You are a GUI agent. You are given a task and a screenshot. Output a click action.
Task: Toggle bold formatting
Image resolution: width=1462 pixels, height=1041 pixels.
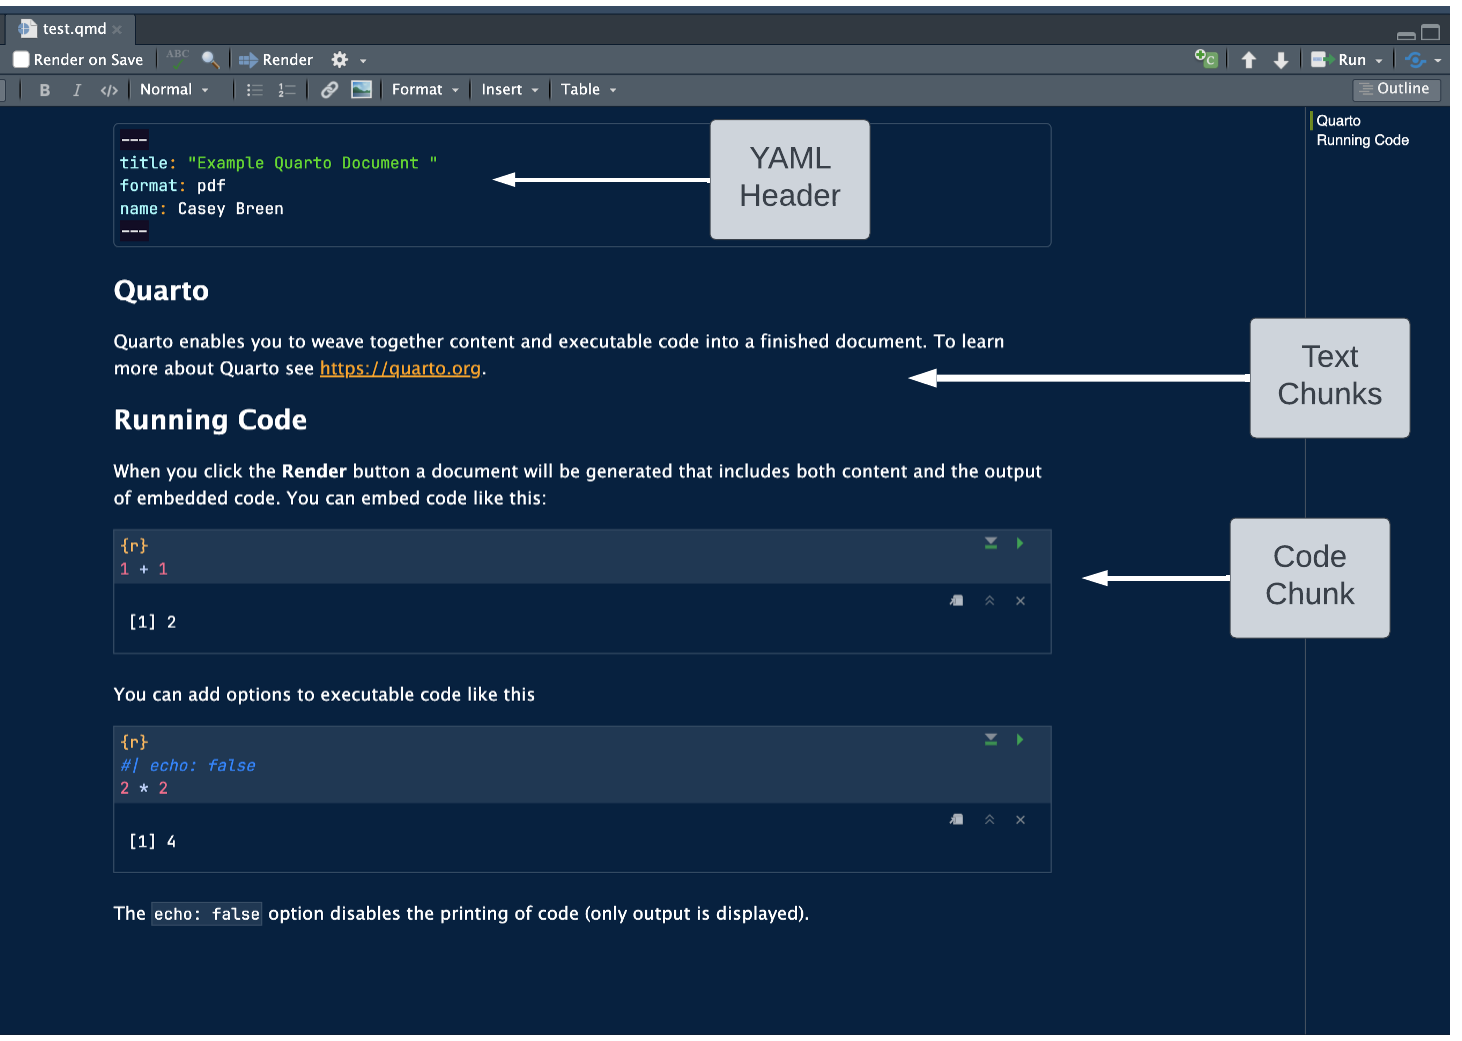click(x=44, y=90)
